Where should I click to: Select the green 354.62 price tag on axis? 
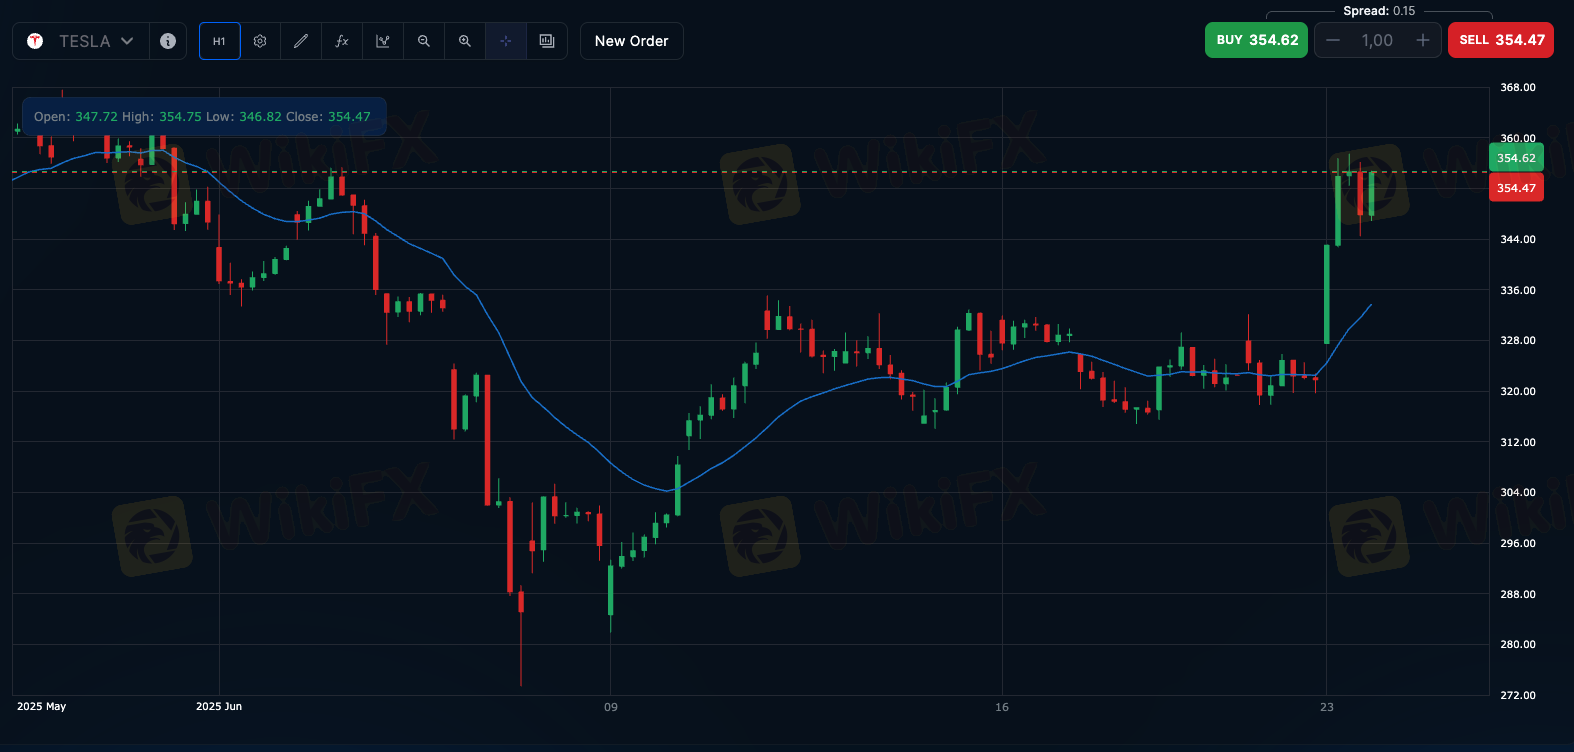coord(1516,158)
